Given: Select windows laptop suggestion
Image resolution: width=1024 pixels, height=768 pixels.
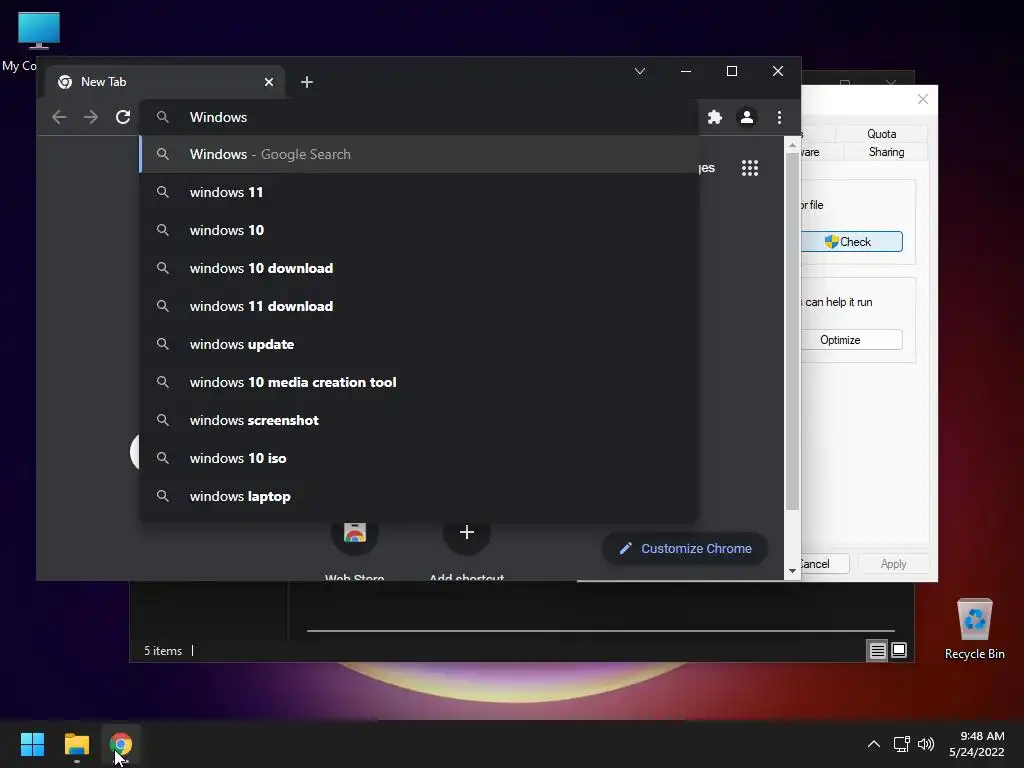Looking at the screenshot, I should tap(419, 496).
